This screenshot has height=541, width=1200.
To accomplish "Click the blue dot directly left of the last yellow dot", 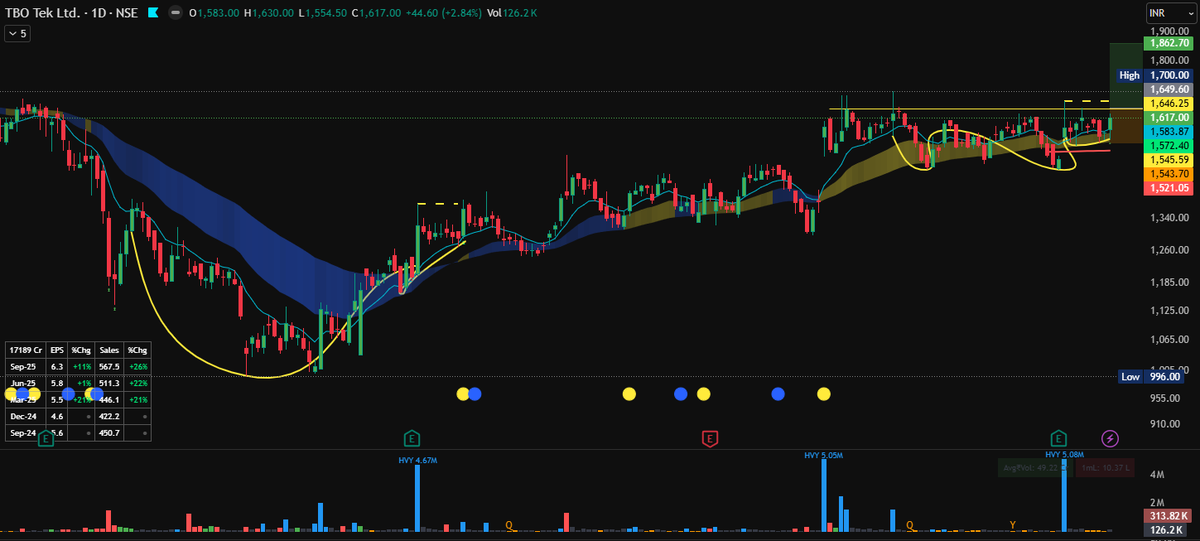I will [x=778, y=394].
